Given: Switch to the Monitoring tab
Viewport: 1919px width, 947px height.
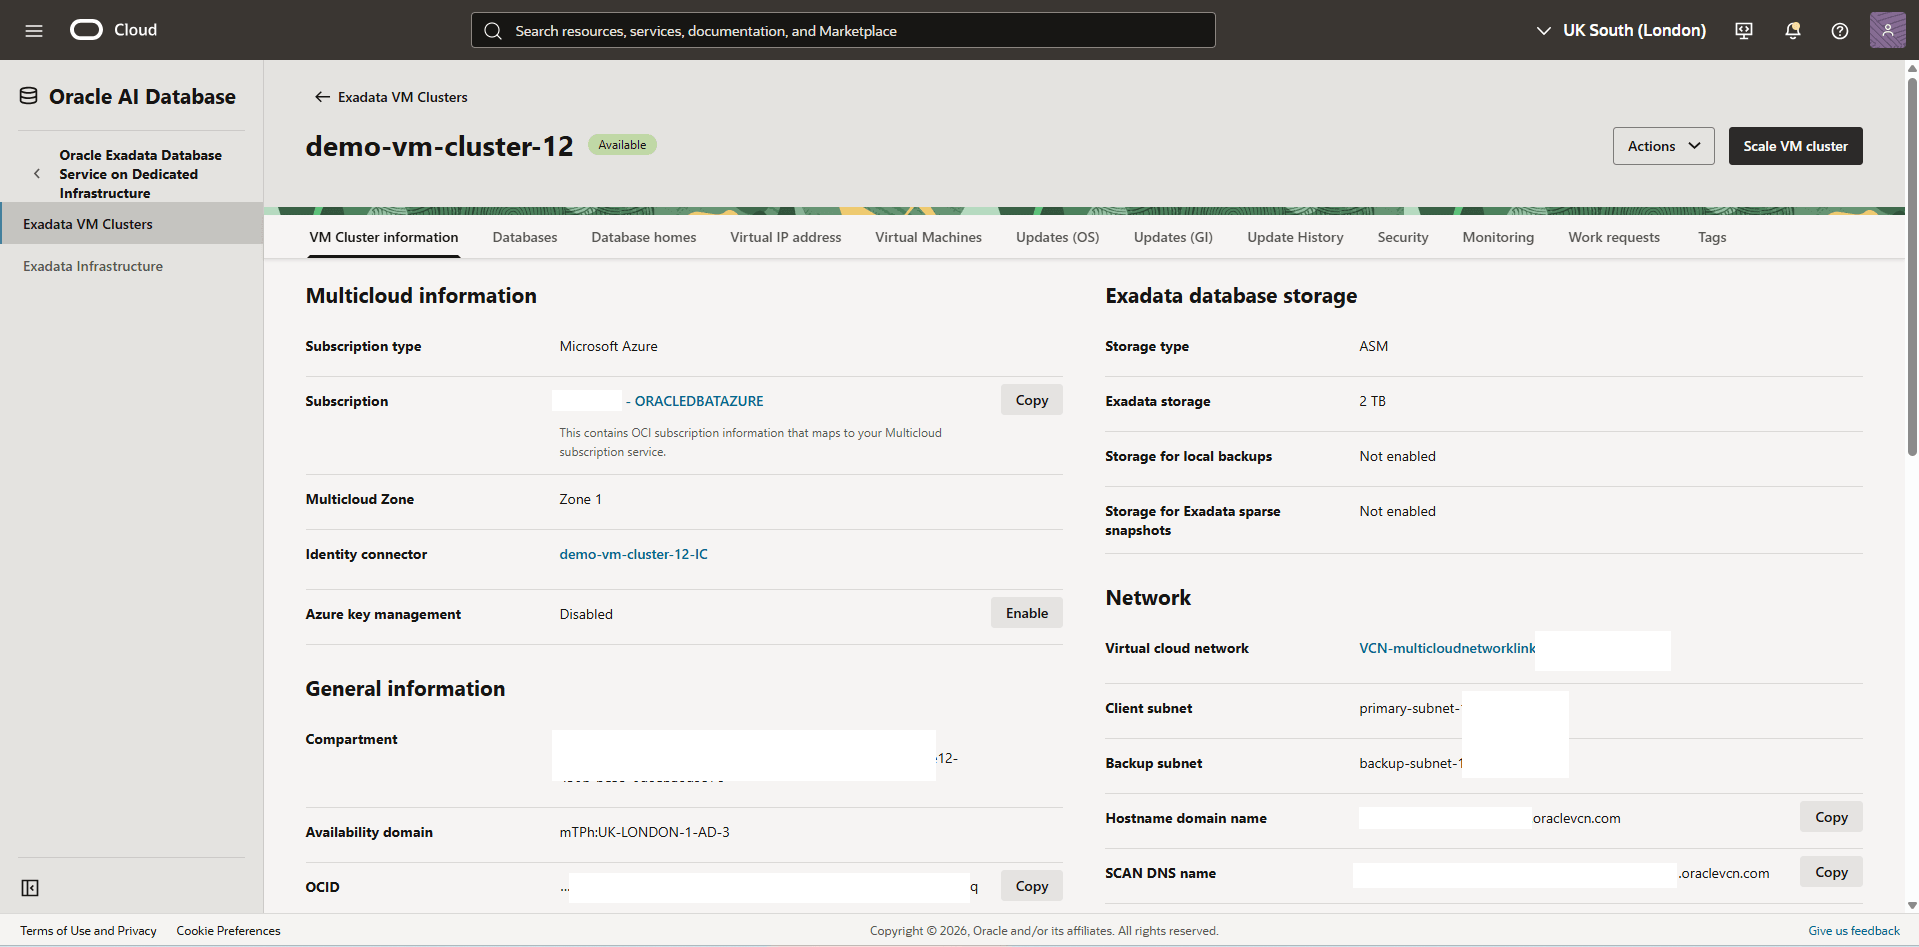Looking at the screenshot, I should [x=1497, y=237].
